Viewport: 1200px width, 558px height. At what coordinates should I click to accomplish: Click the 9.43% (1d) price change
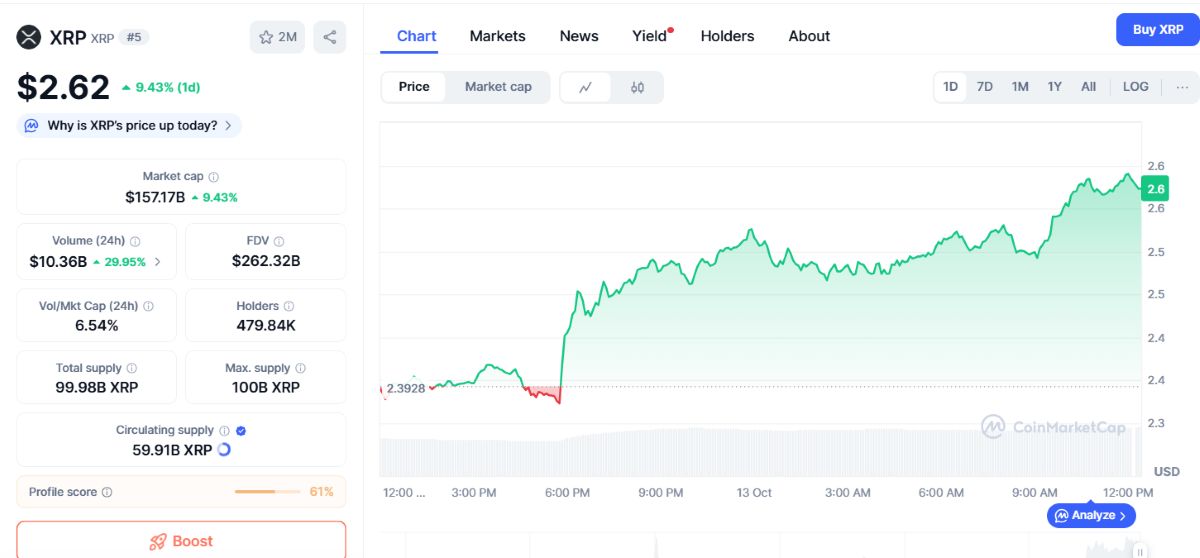pyautogui.click(x=161, y=87)
